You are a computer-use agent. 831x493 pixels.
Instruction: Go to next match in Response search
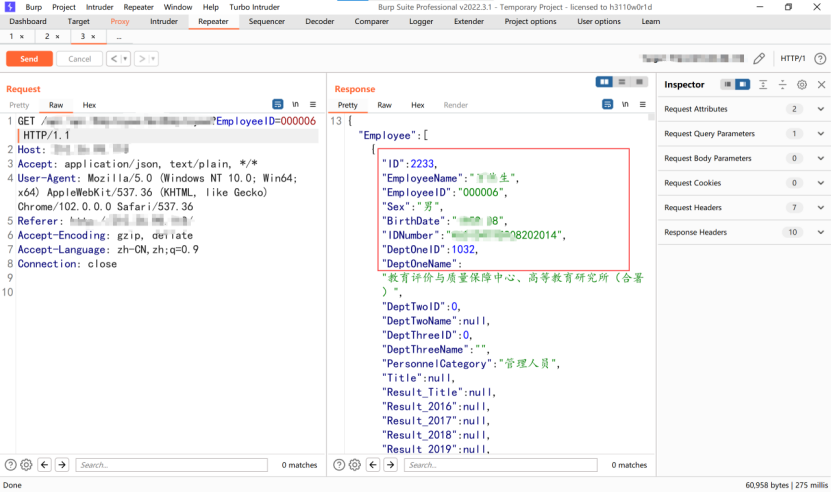point(391,465)
